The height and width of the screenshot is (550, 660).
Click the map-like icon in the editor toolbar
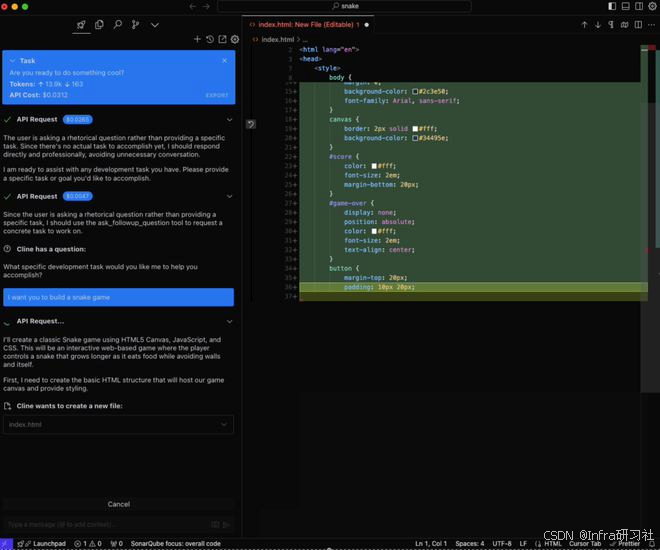tap(625, 25)
